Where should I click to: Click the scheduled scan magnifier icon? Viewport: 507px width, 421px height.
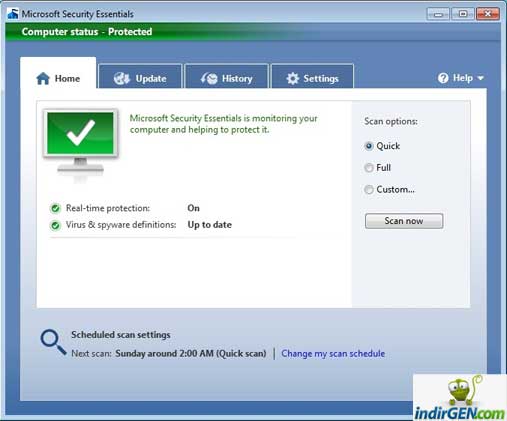coord(53,342)
